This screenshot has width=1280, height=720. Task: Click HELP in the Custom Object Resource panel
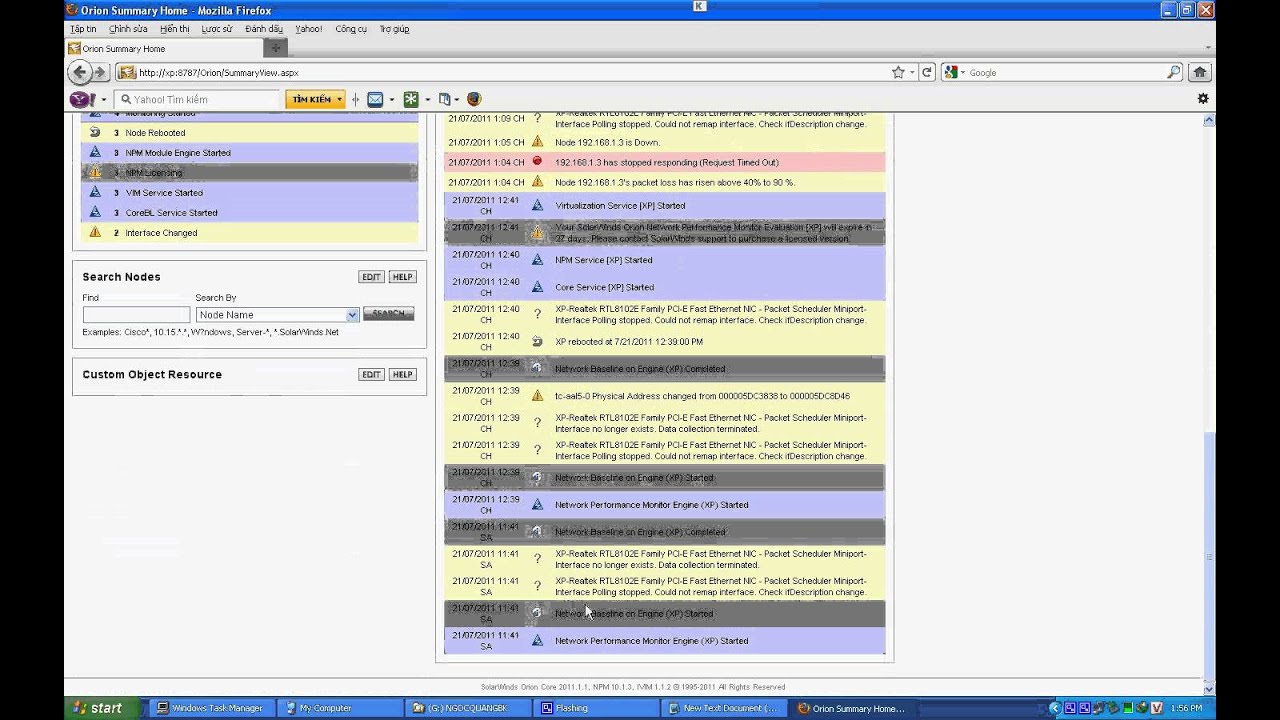(402, 374)
